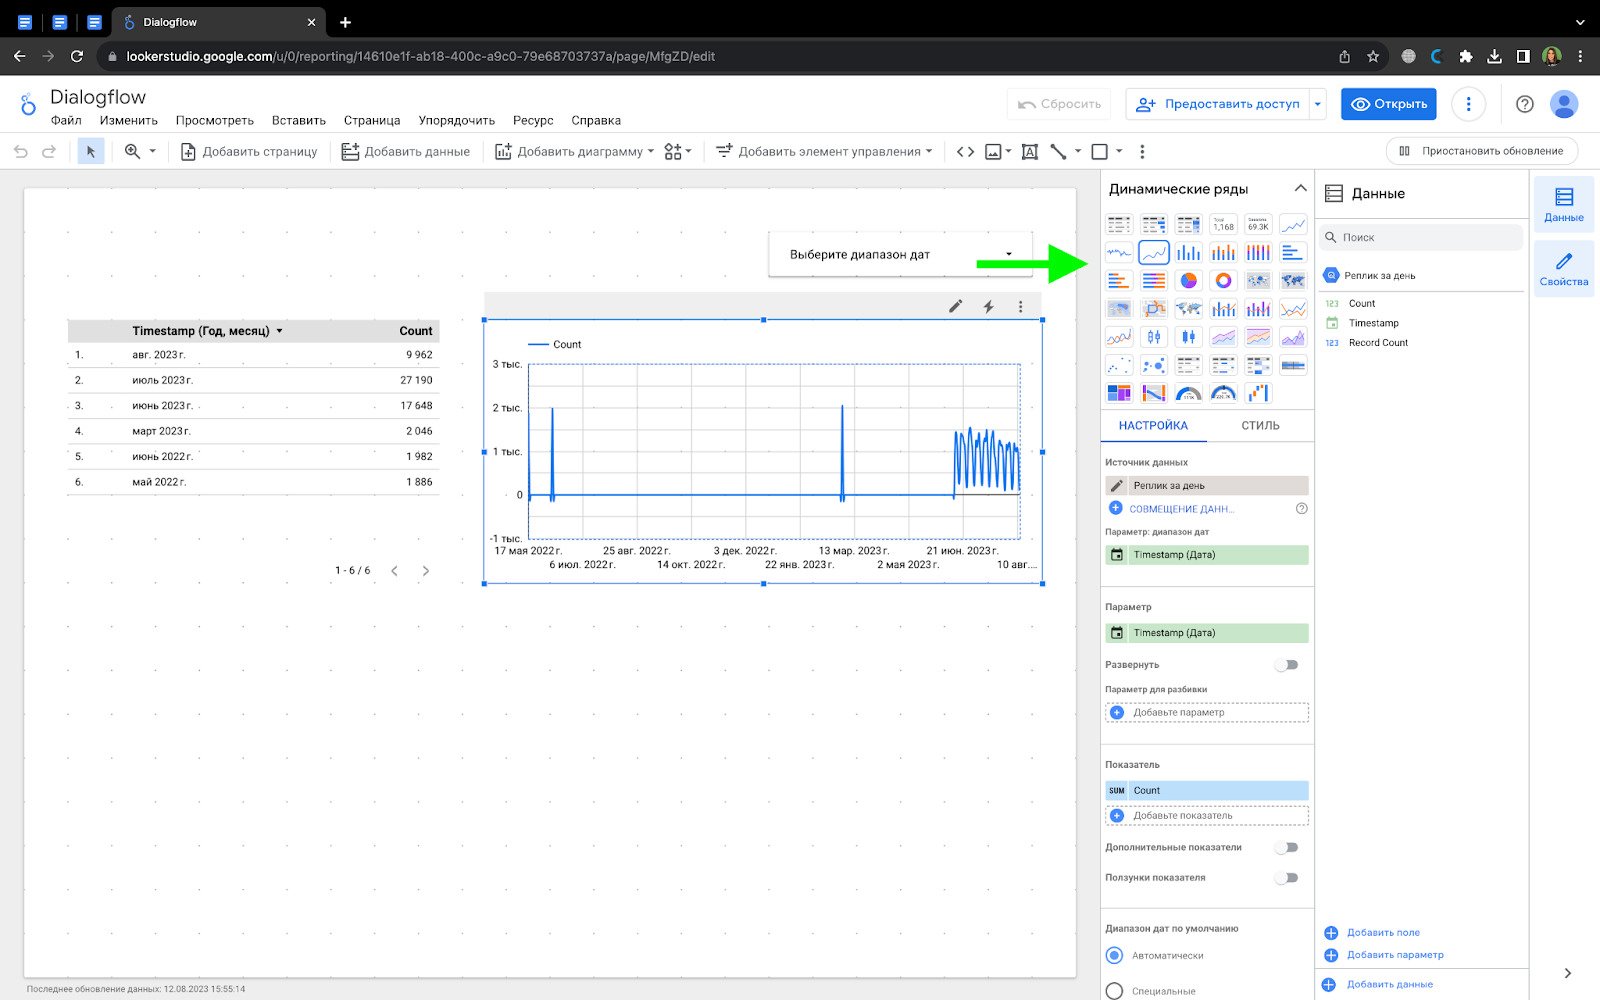Open the Ресурс menu

(x=533, y=121)
